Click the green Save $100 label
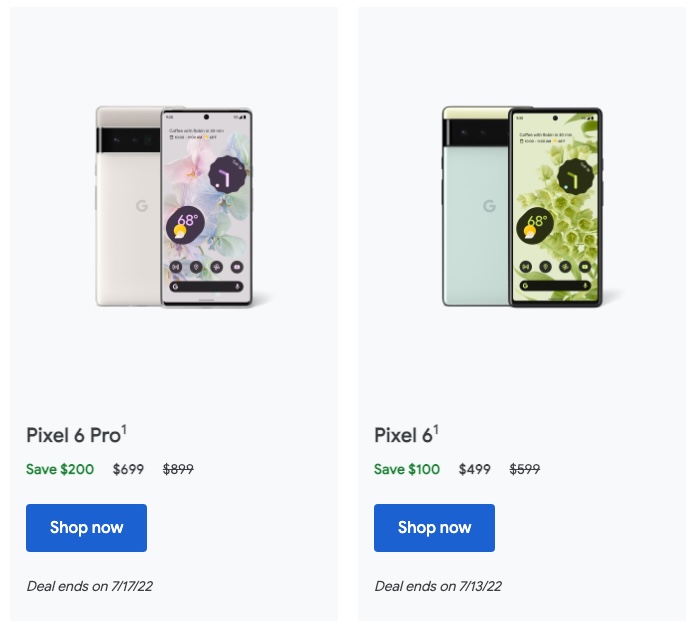 click(407, 469)
